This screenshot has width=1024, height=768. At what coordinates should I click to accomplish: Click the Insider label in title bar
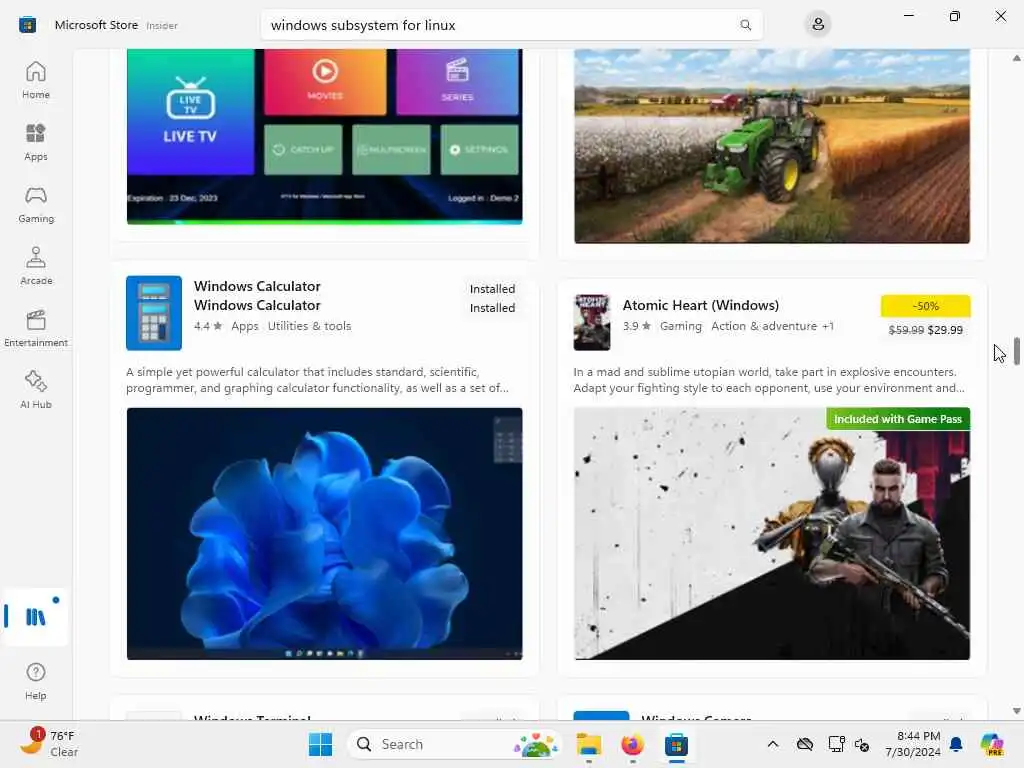point(162,25)
